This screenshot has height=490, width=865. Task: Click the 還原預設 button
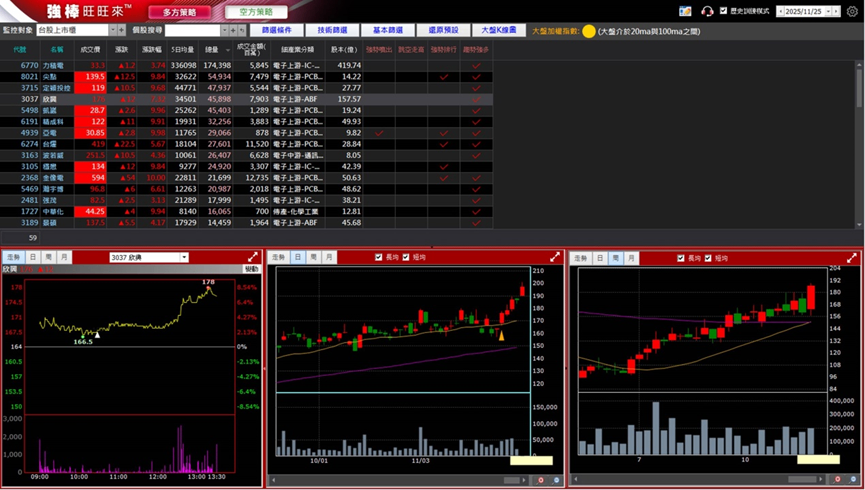(x=443, y=30)
